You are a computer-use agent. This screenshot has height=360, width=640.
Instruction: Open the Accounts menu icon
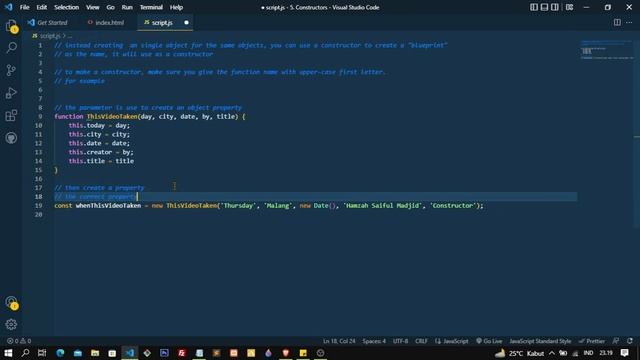[11, 302]
